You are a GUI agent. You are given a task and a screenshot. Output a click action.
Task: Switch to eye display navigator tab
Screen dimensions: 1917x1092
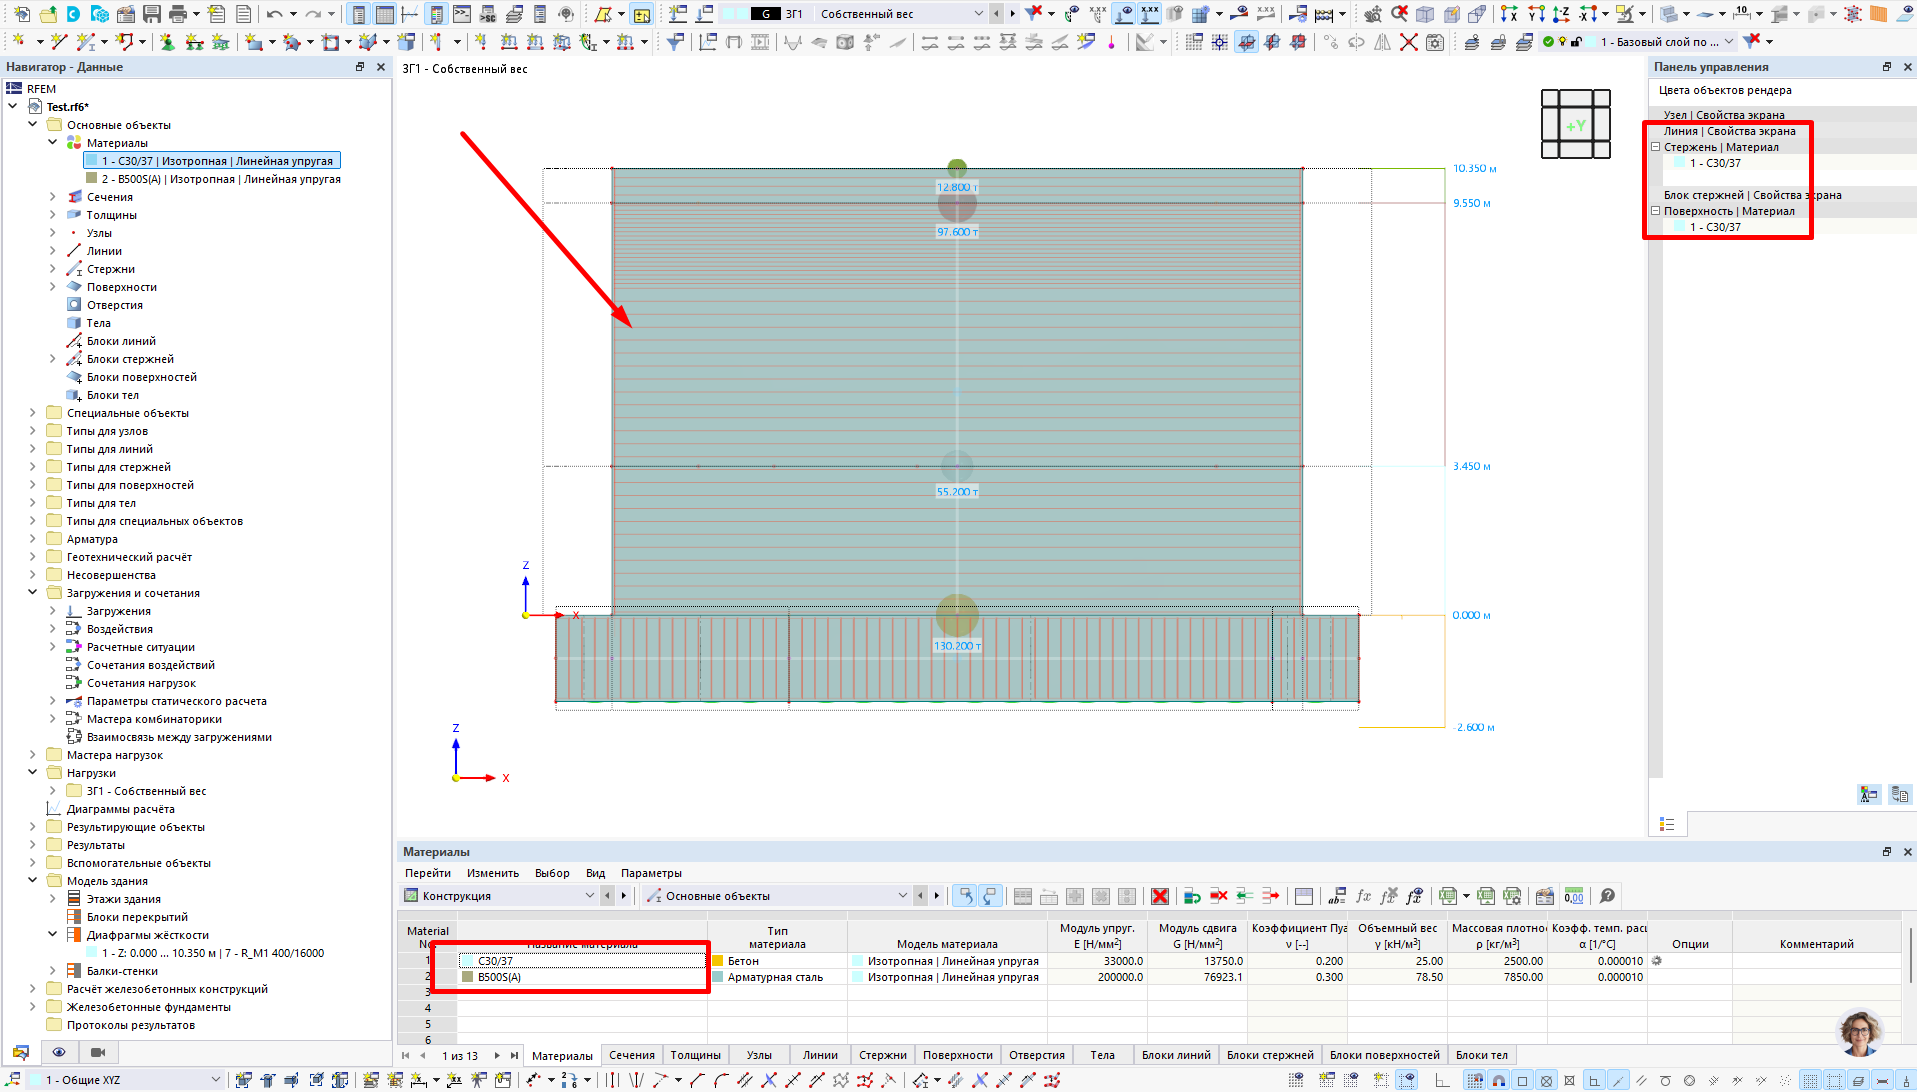click(59, 1052)
